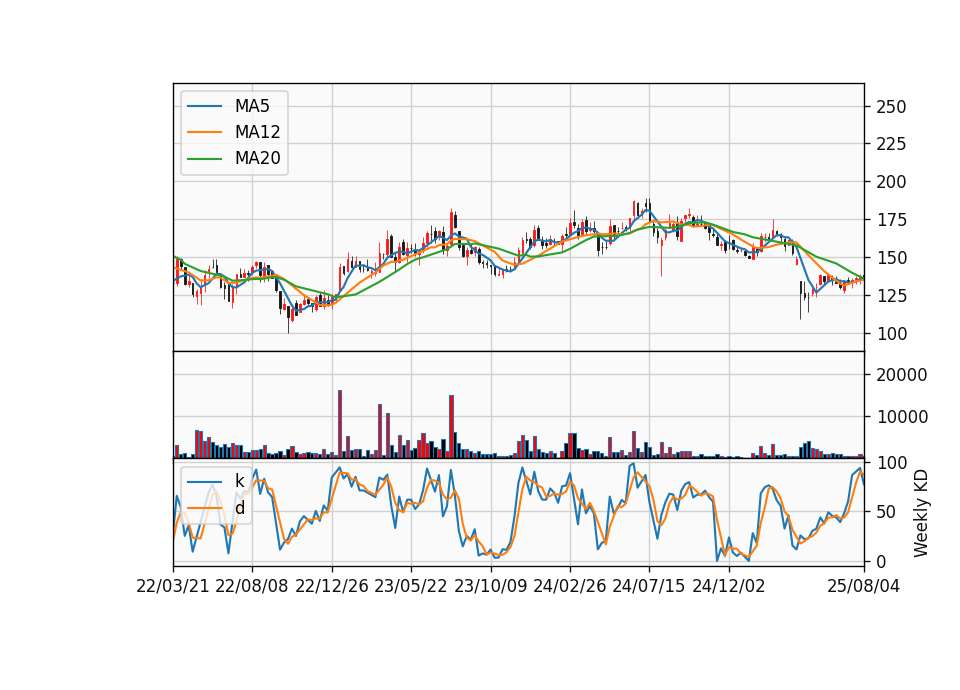Click the 24/02/26 date label

click(x=569, y=587)
